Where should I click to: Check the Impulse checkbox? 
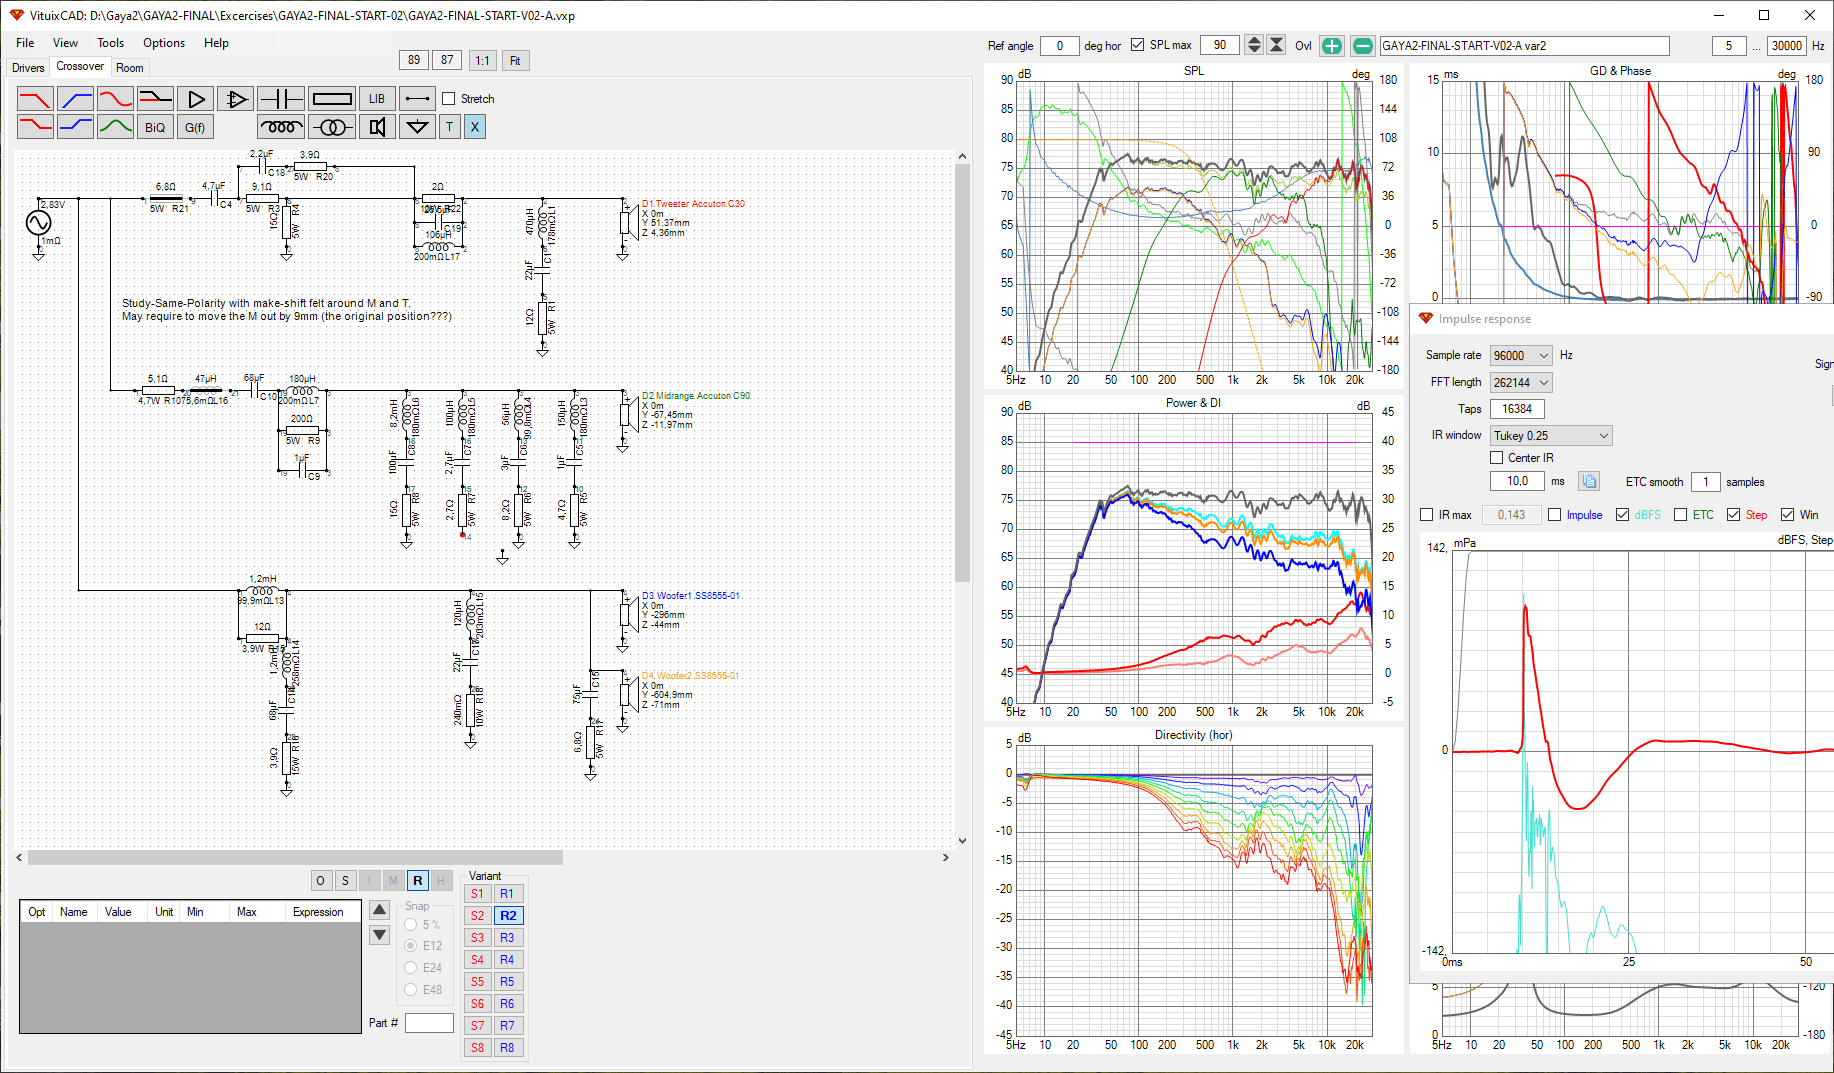click(1554, 515)
